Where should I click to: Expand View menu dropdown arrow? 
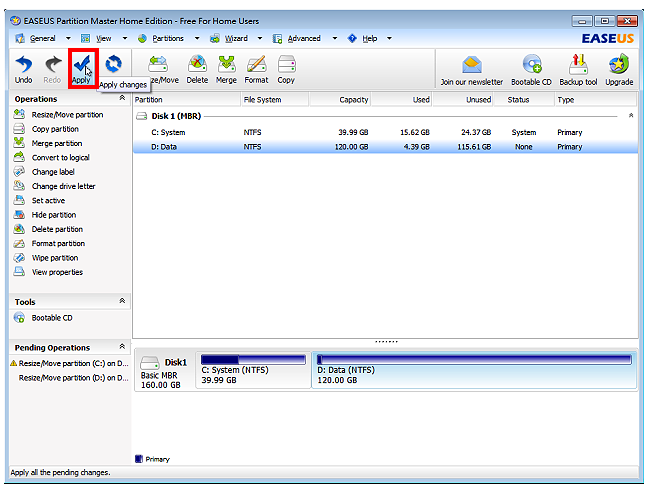tap(125, 38)
